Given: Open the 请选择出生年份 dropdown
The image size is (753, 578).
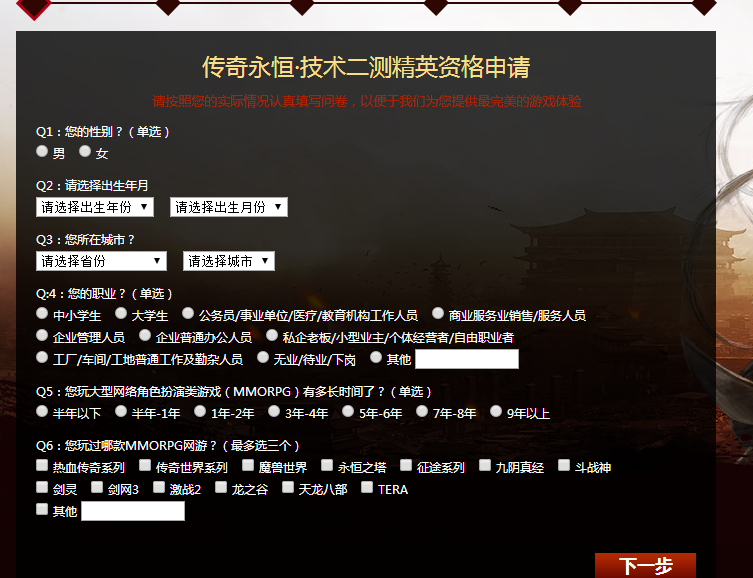Looking at the screenshot, I should tap(95, 207).
